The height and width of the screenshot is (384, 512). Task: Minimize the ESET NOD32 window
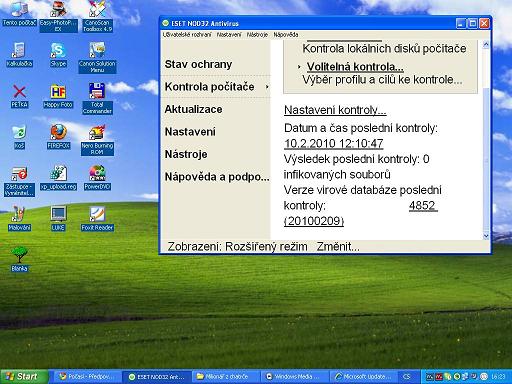coord(461,24)
